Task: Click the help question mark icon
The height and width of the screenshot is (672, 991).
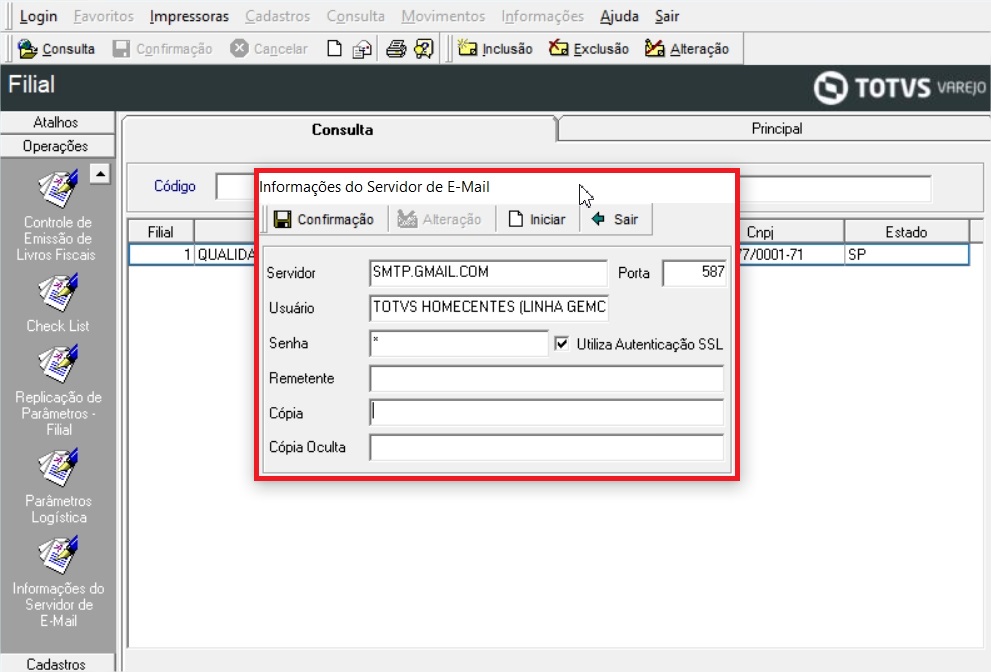Action: coord(423,49)
